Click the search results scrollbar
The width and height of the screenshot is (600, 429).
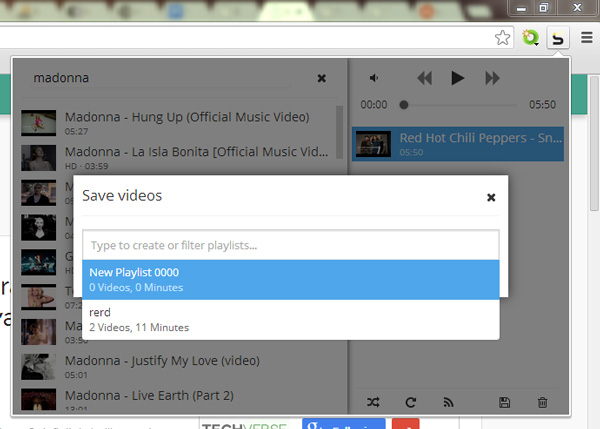point(339,132)
